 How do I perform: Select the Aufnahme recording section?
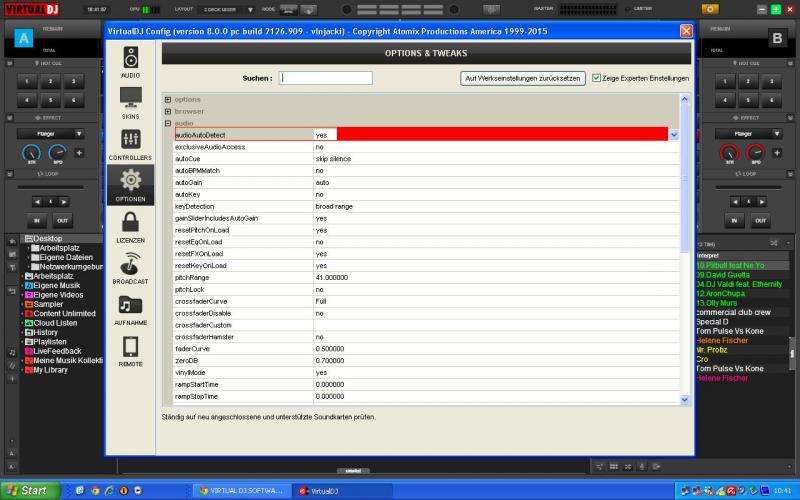[130, 309]
